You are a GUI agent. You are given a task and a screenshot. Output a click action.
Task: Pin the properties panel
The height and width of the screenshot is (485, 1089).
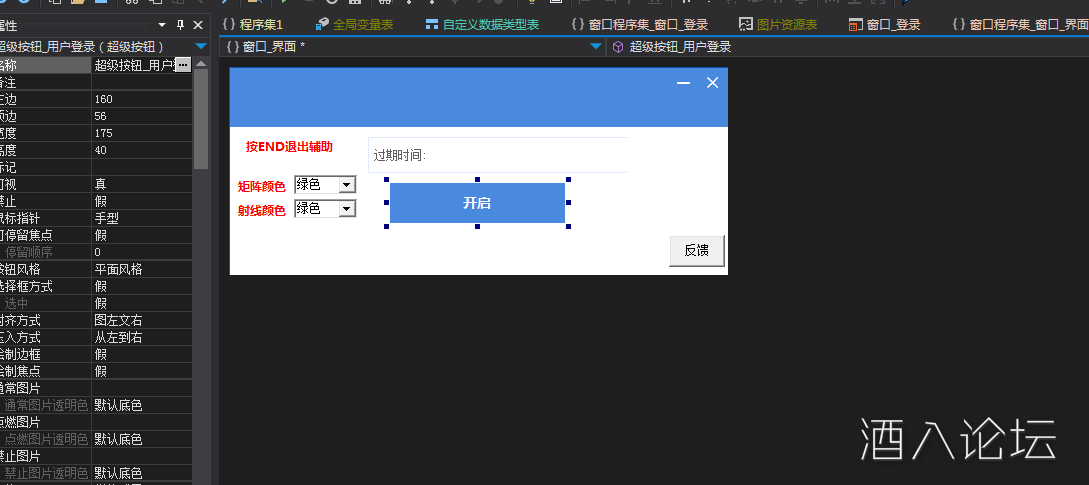click(181, 25)
